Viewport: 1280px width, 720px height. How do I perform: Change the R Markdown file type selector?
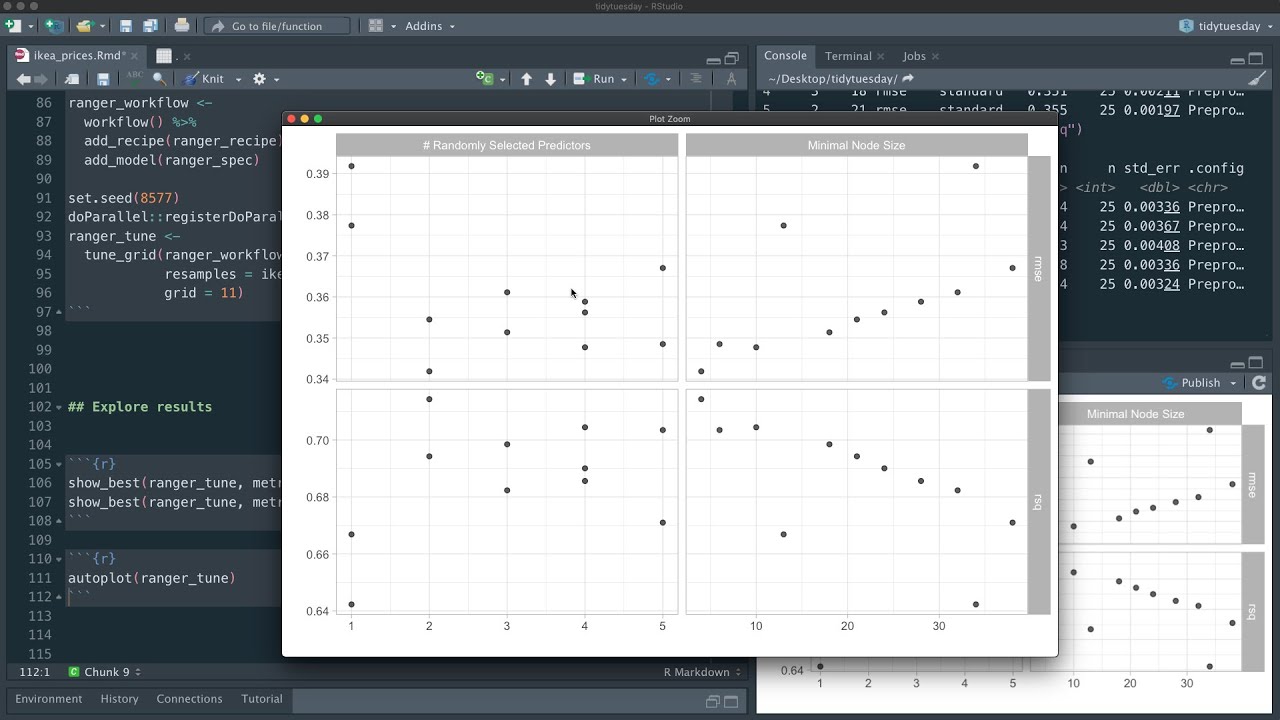point(702,672)
